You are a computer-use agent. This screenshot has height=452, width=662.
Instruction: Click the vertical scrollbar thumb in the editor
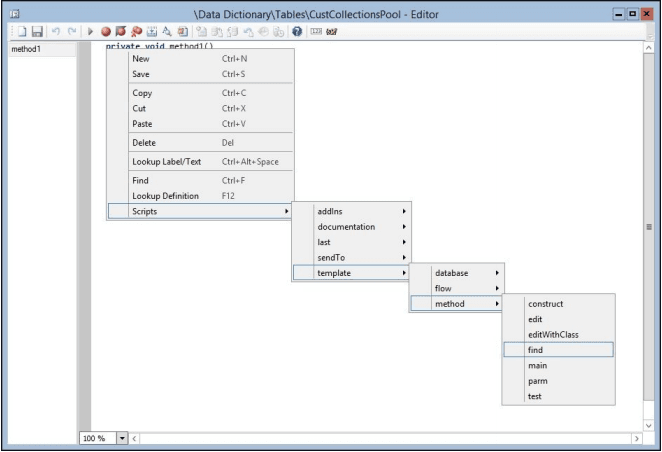tap(651, 228)
